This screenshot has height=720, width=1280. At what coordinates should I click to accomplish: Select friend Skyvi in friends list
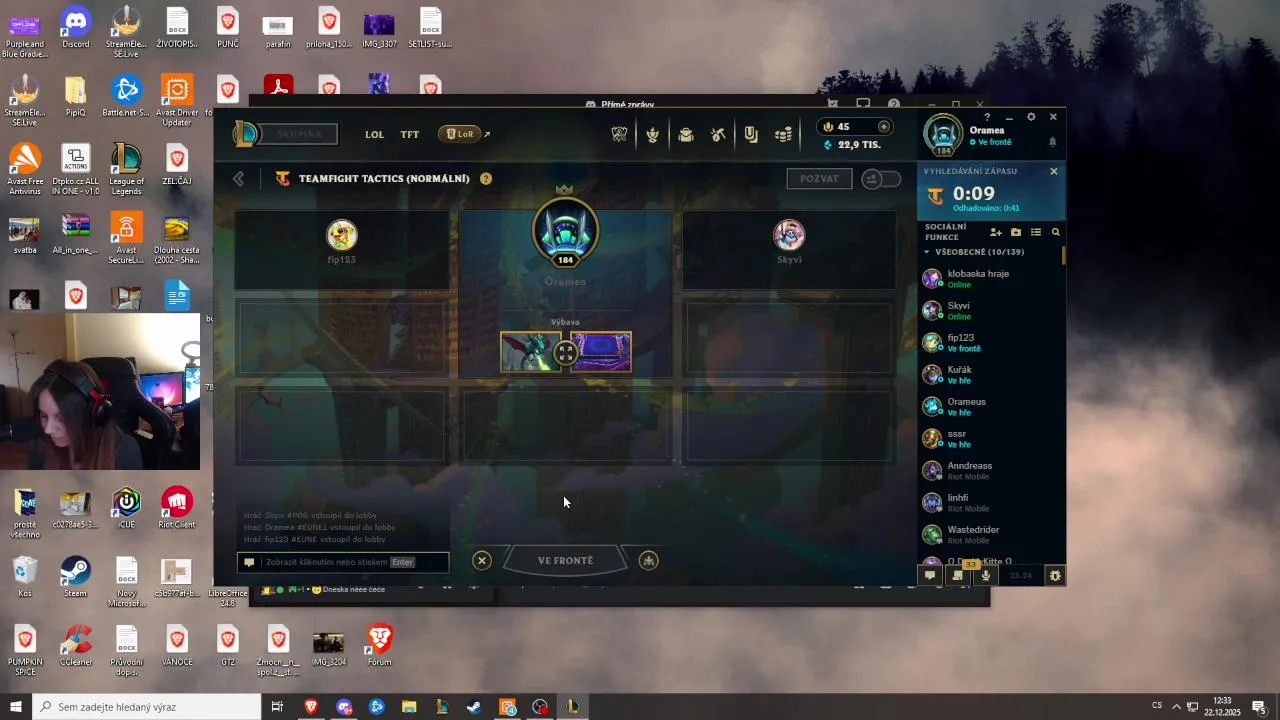[x=990, y=310]
